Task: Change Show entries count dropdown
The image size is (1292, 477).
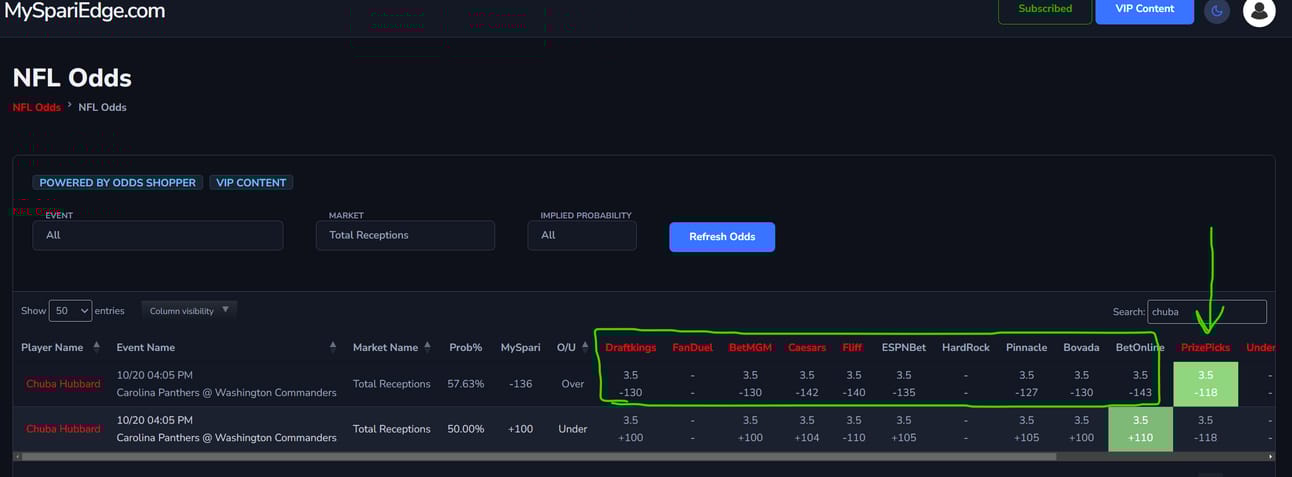Action: (x=70, y=311)
